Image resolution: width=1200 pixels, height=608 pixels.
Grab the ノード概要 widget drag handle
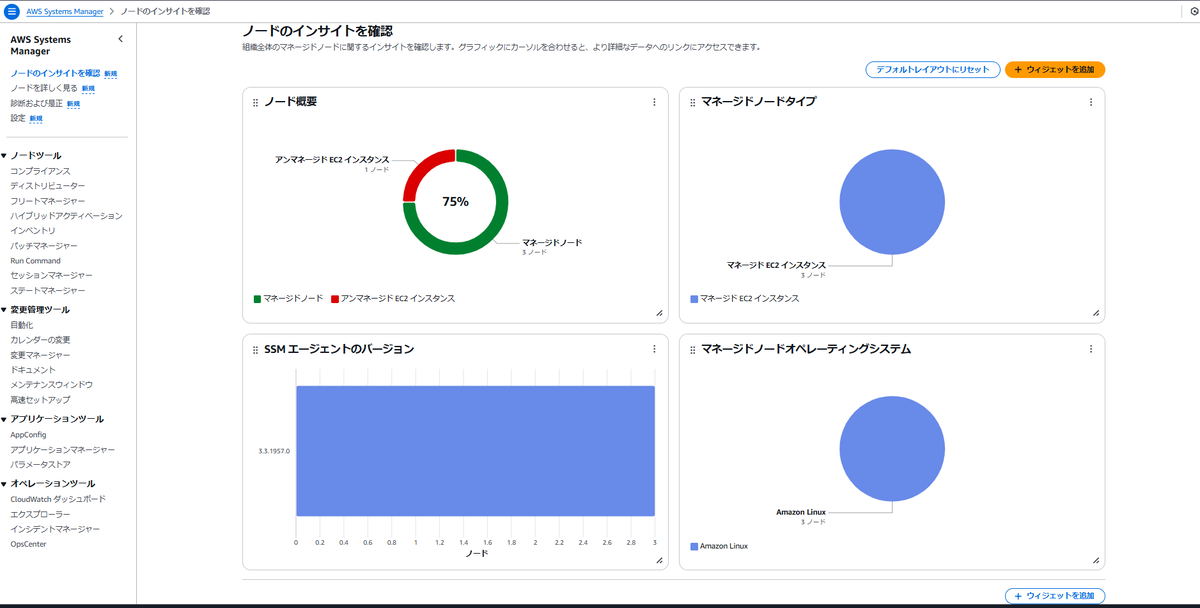coord(255,102)
